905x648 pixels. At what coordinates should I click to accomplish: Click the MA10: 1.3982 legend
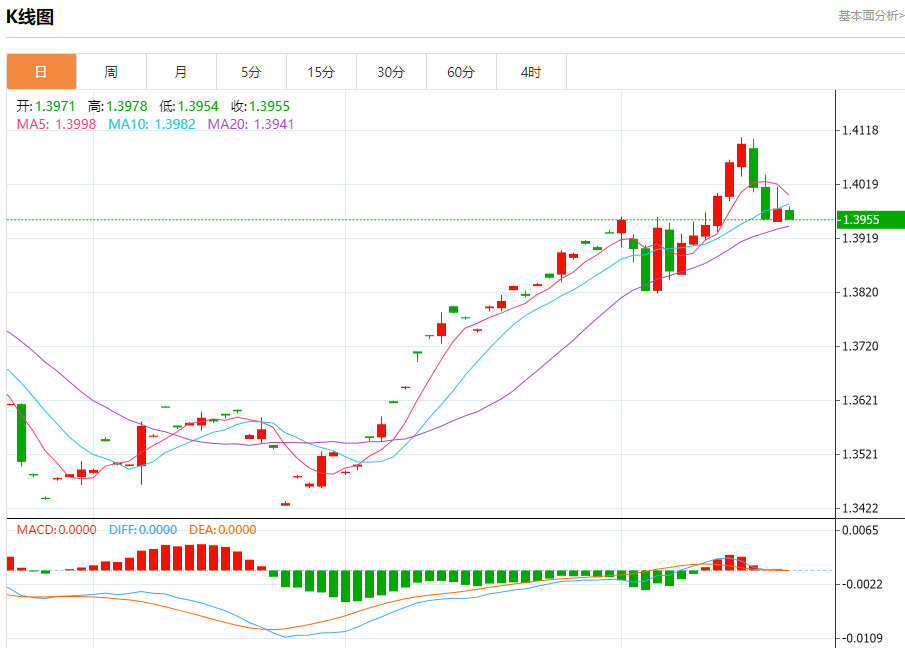152,124
